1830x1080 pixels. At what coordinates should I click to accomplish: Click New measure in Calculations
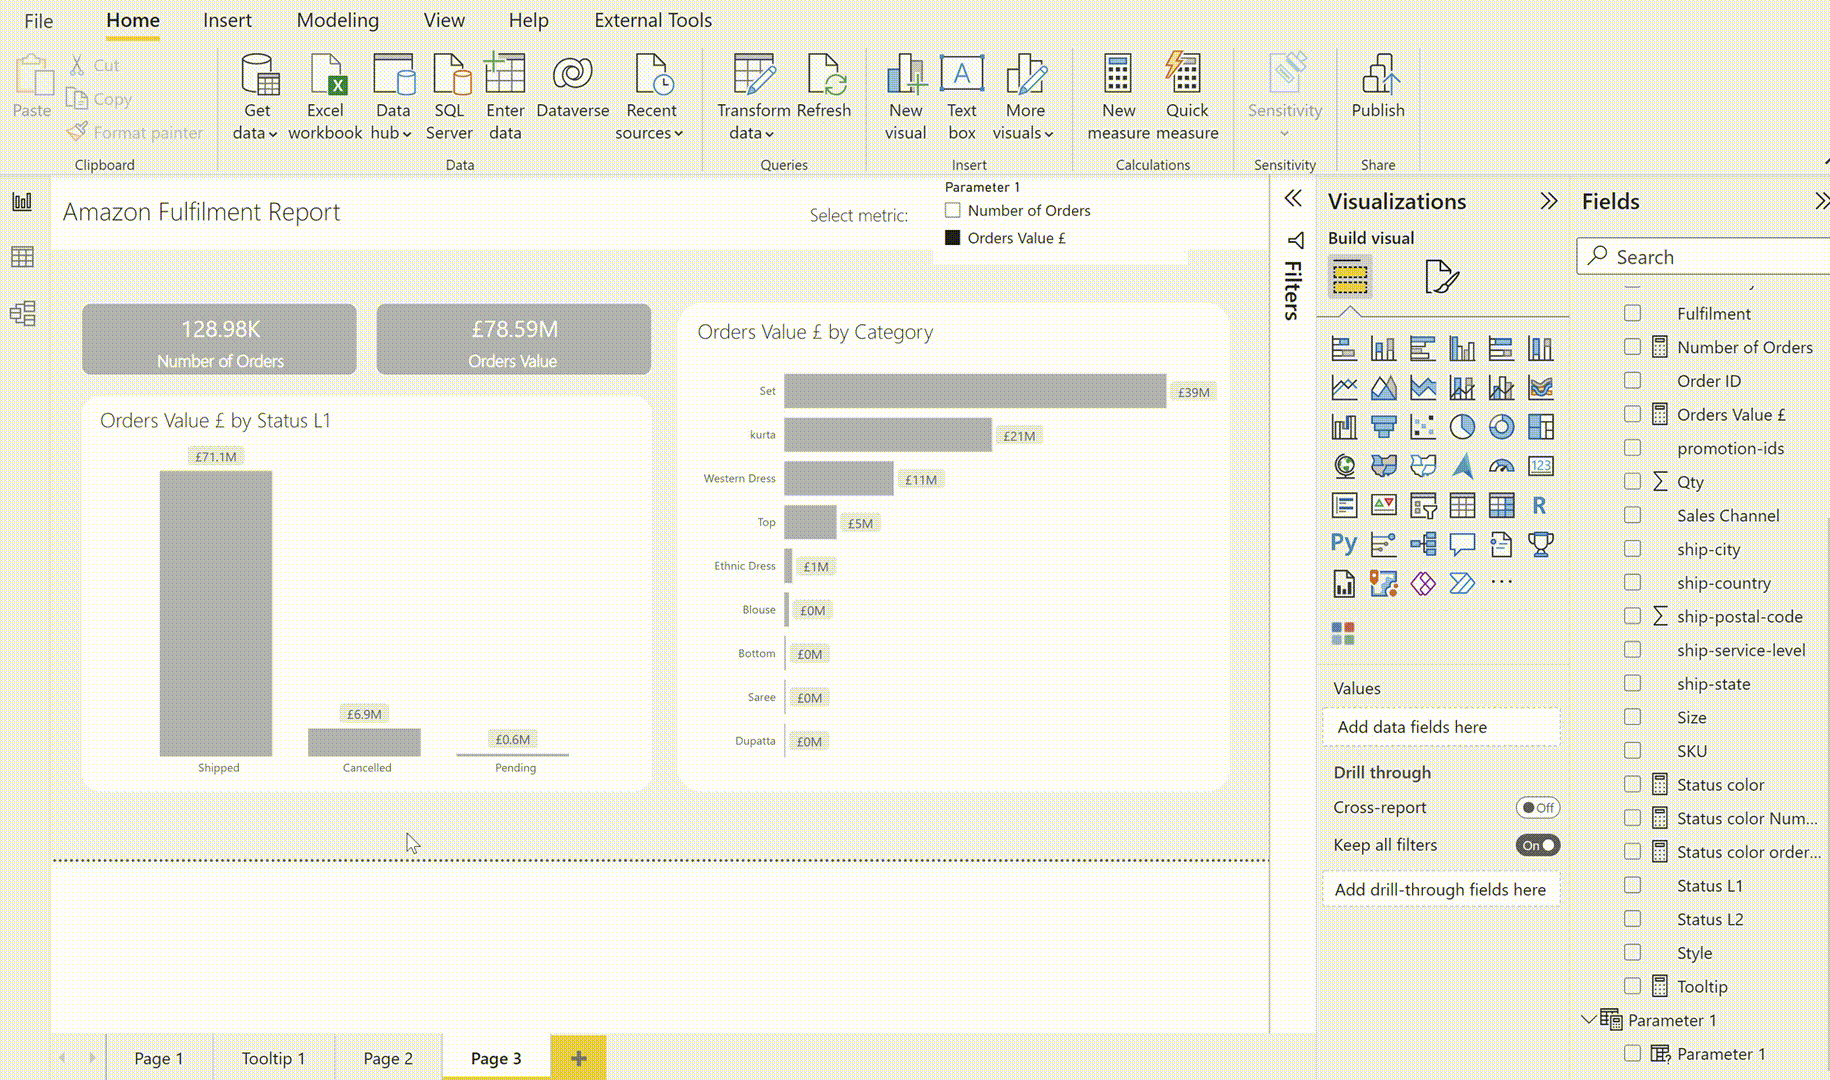(1118, 97)
